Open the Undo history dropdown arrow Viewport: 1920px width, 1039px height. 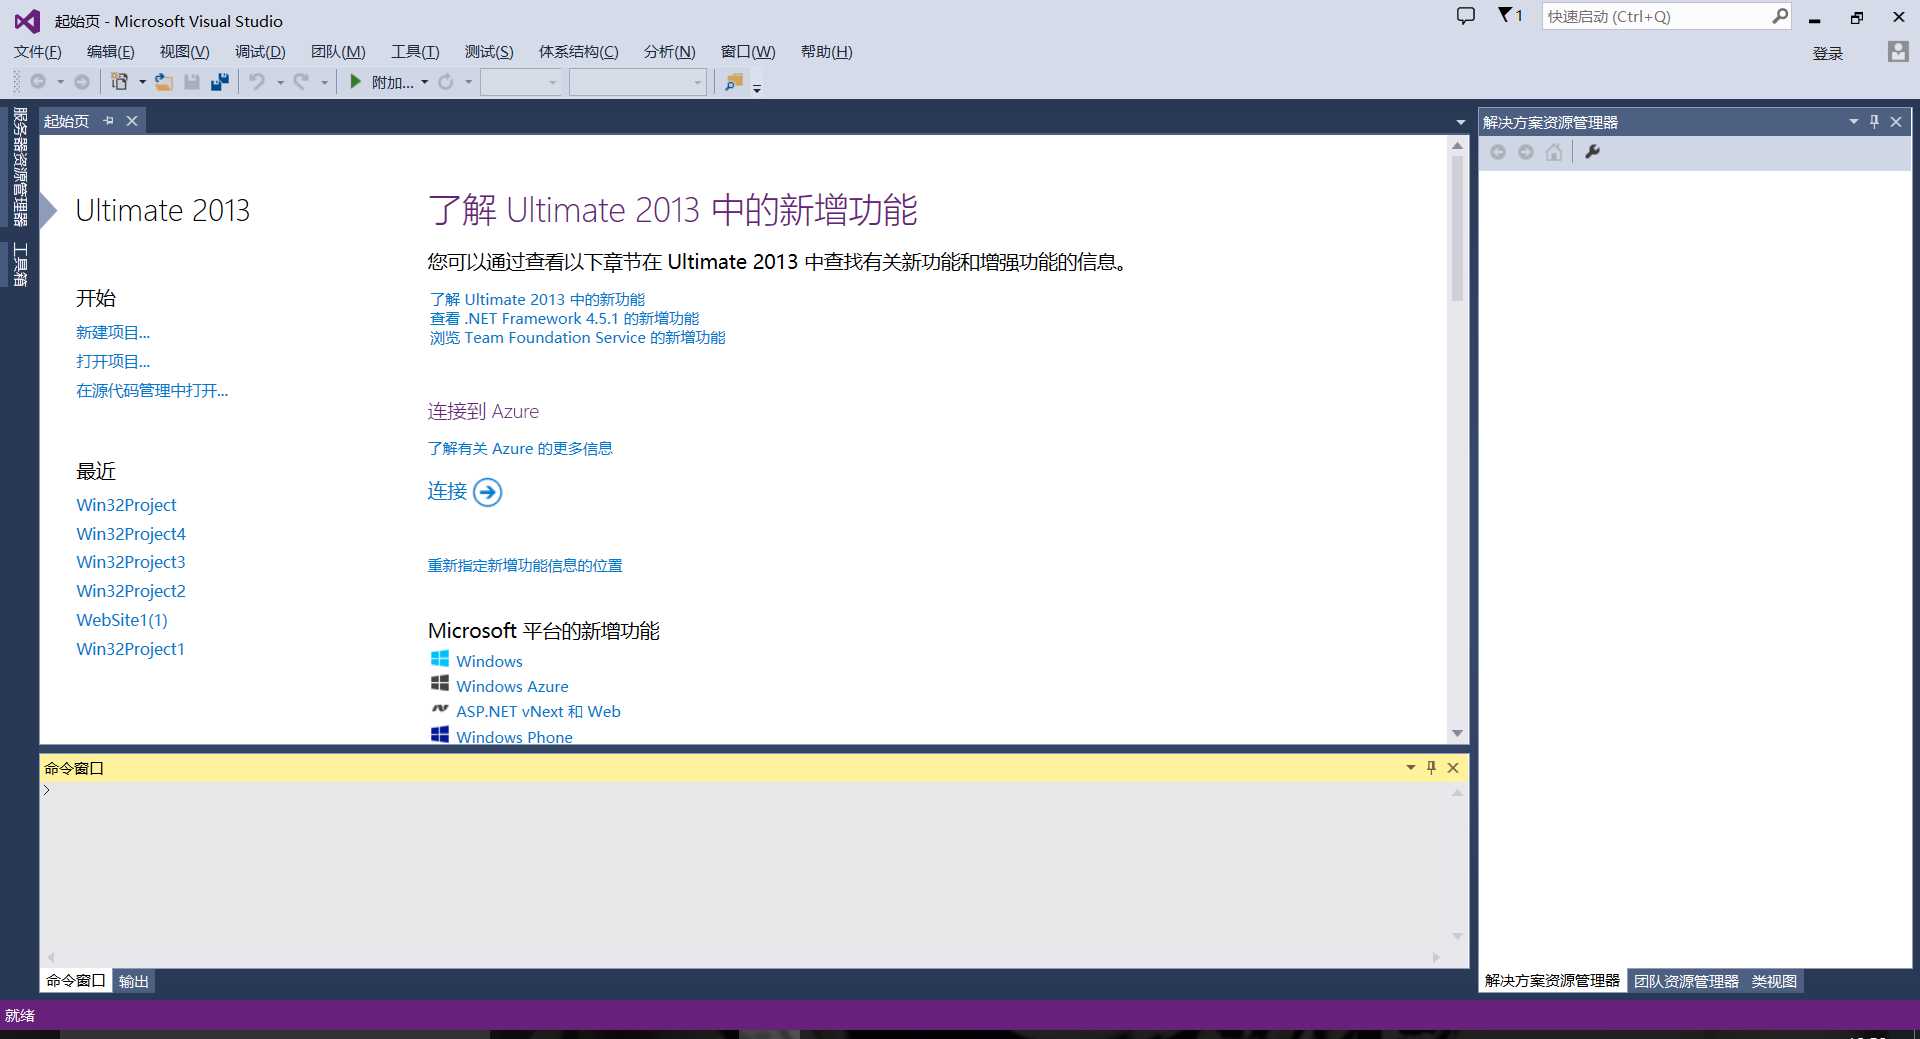[280, 82]
